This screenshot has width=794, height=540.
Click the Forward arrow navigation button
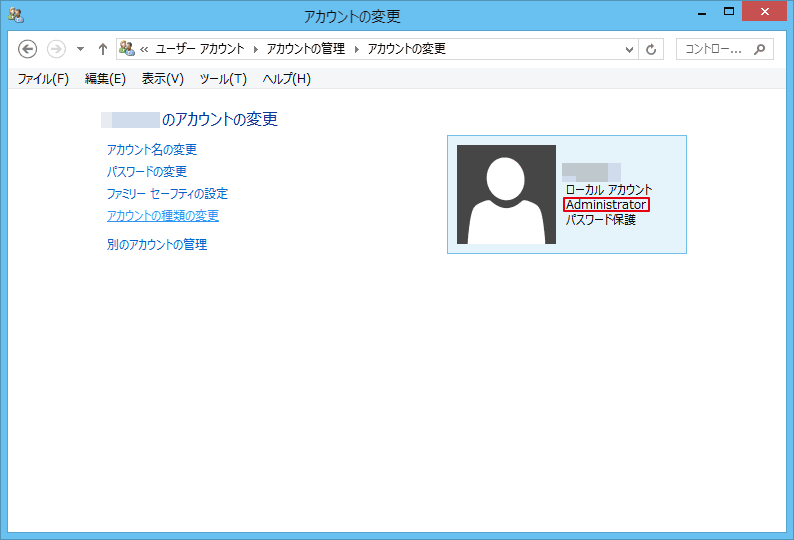[x=56, y=49]
